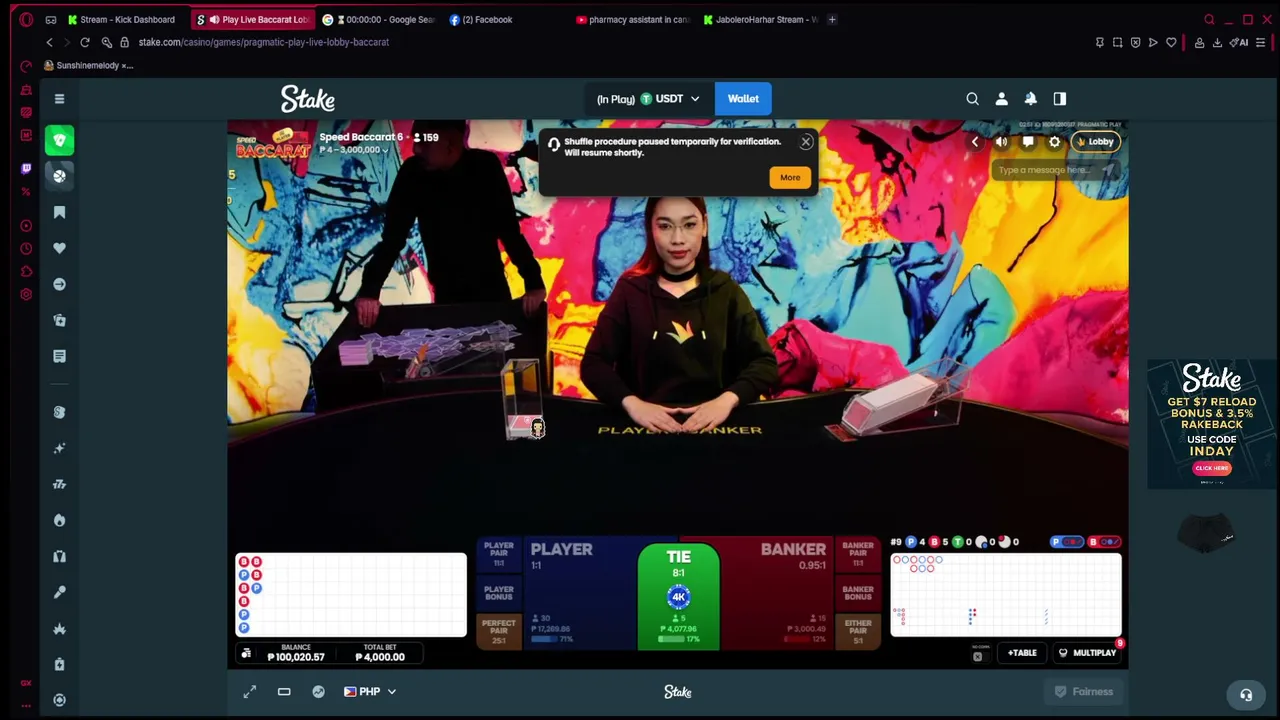Toggle Banker ask prediction indicator
The image size is (1280, 720).
(1104, 542)
